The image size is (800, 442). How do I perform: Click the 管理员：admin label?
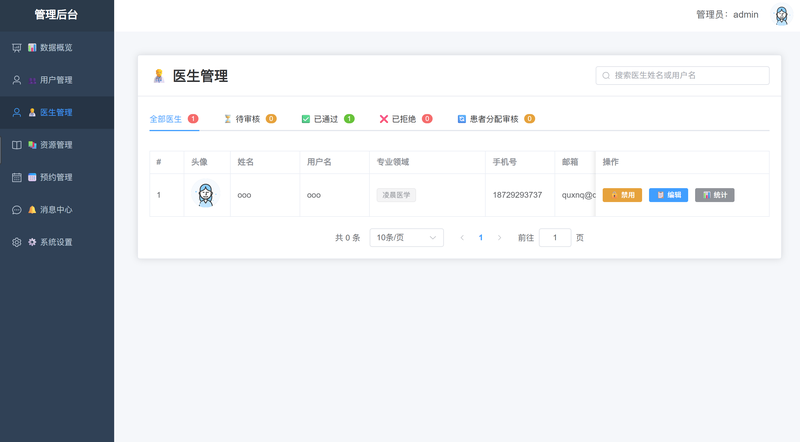point(727,15)
